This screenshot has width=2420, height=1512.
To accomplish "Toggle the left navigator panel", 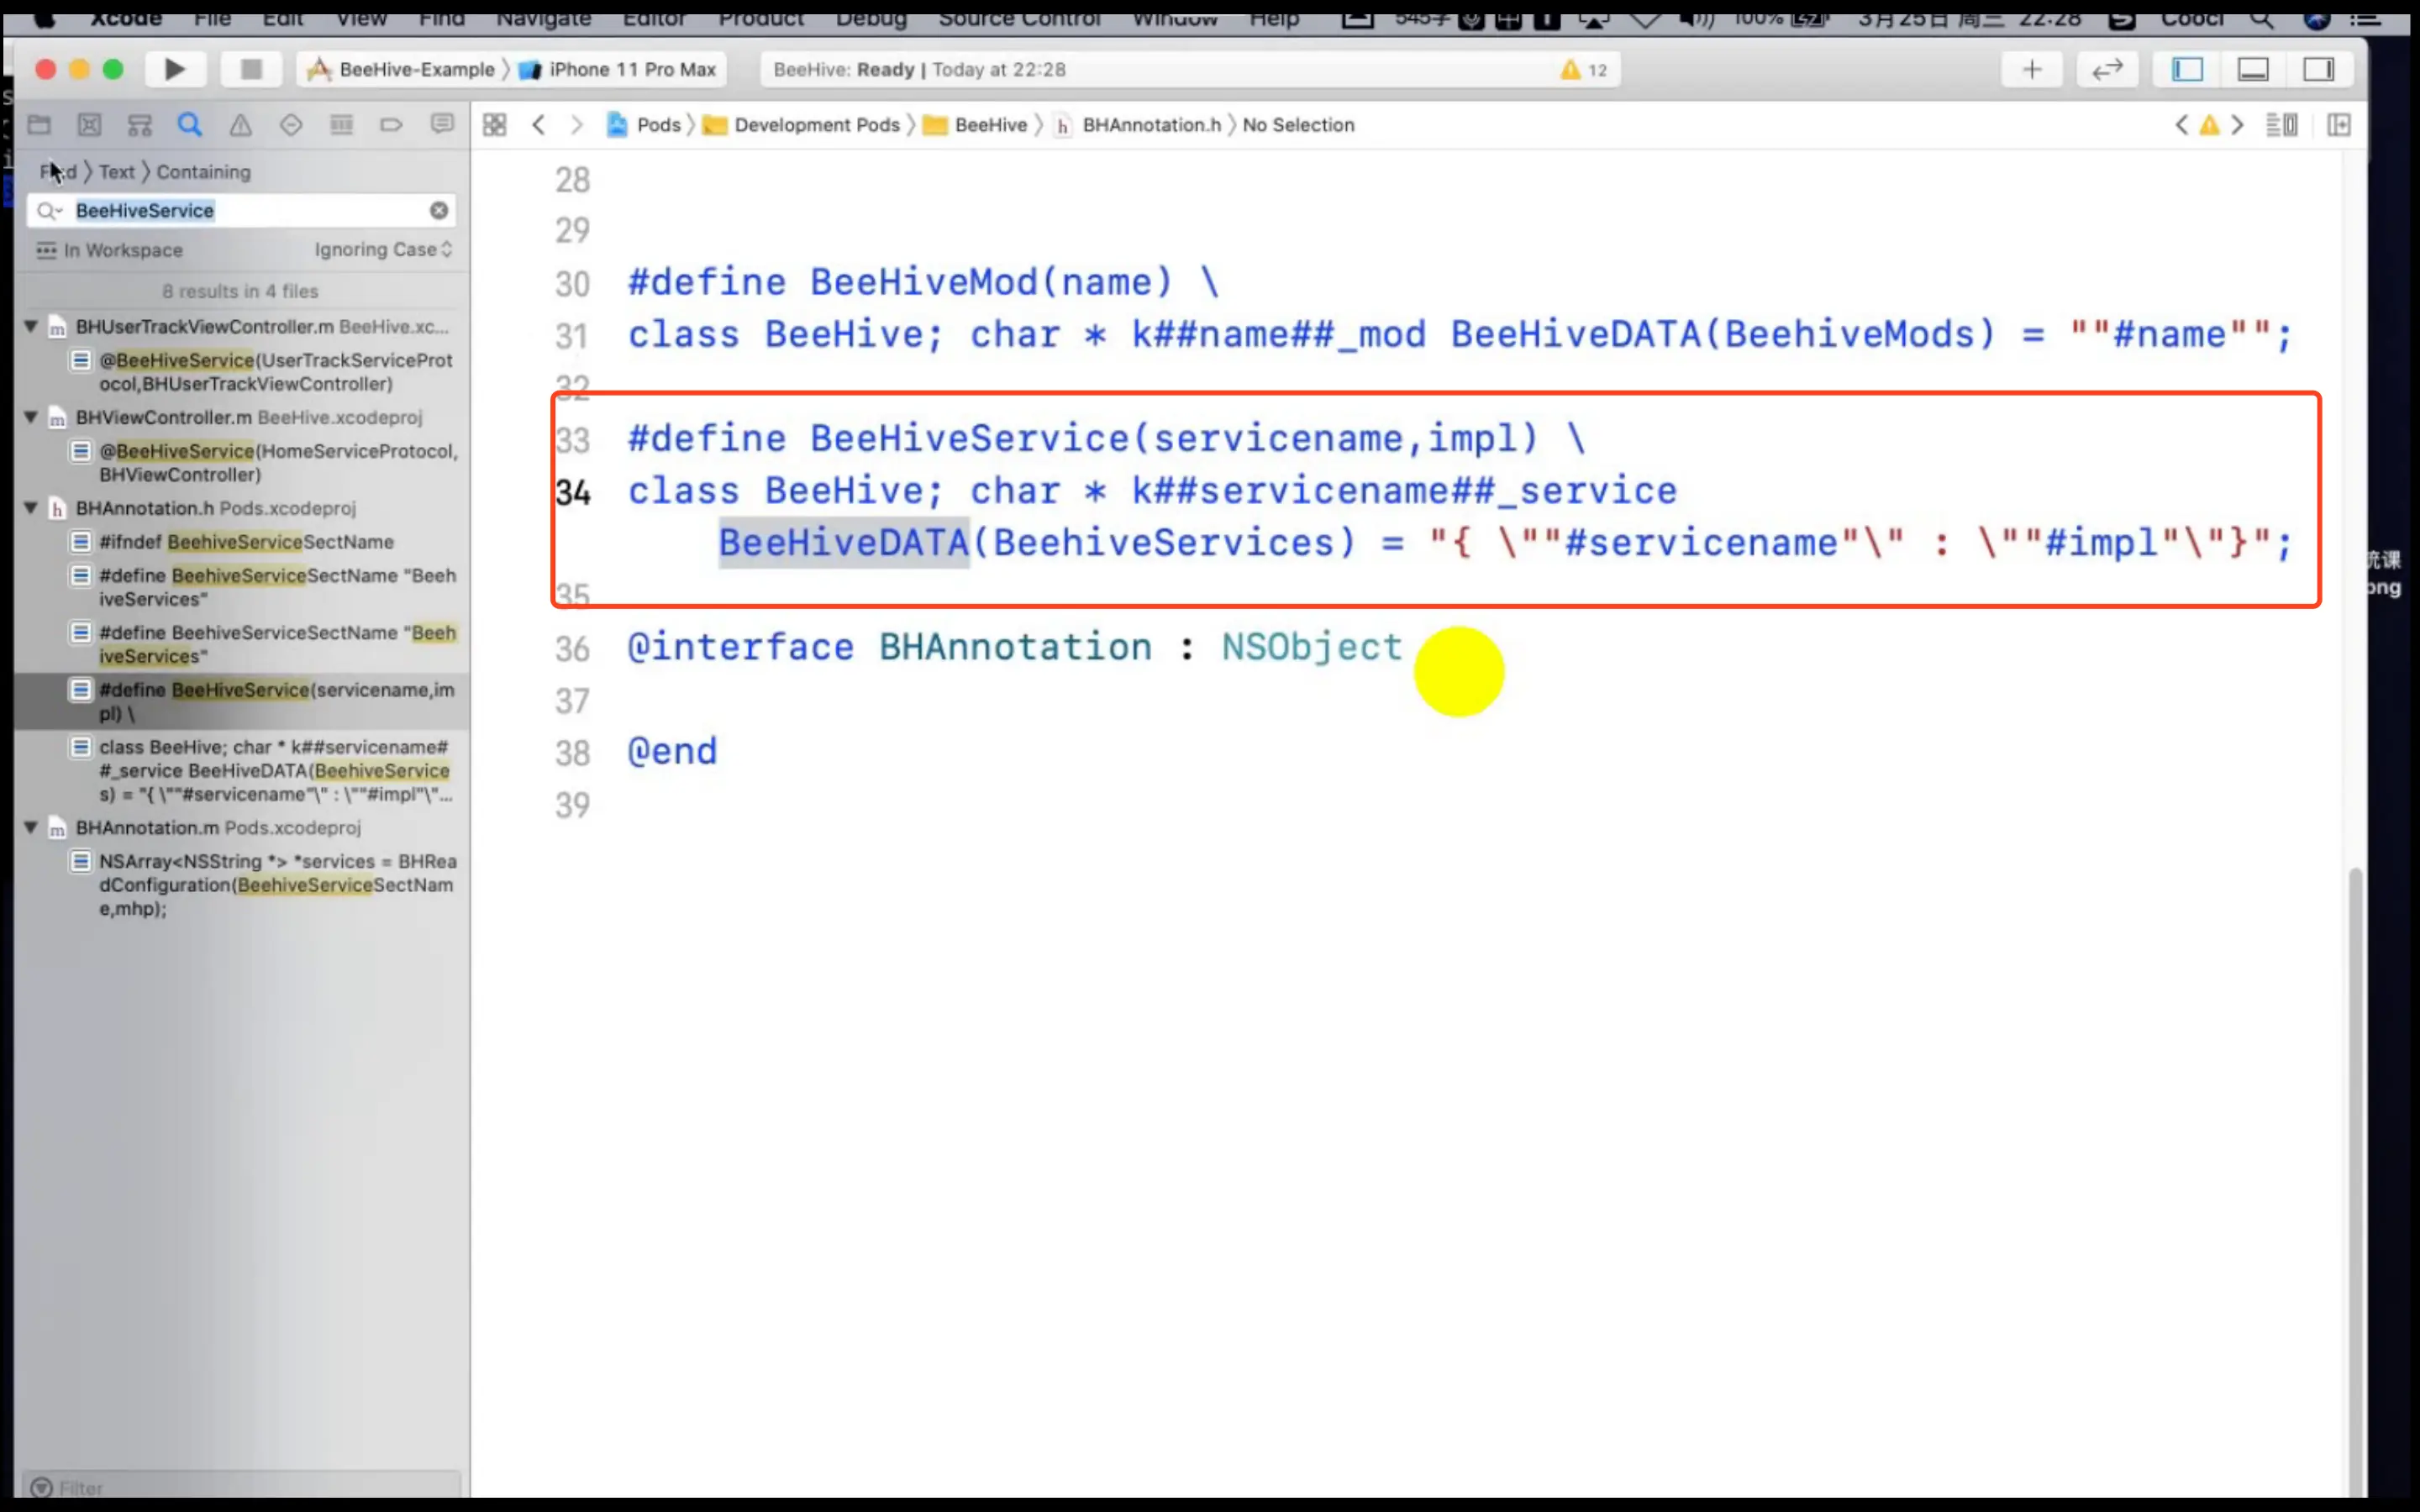I will tap(2187, 69).
